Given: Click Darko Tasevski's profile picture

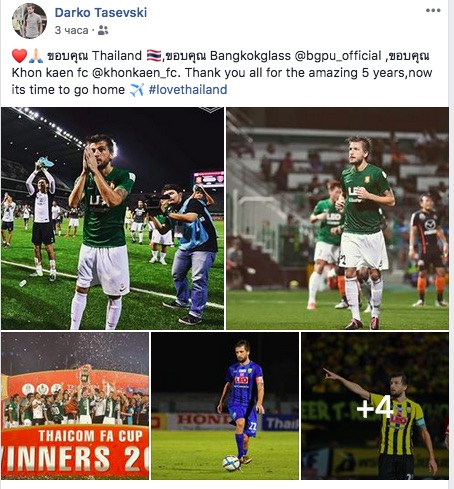Looking at the screenshot, I should point(29,21).
